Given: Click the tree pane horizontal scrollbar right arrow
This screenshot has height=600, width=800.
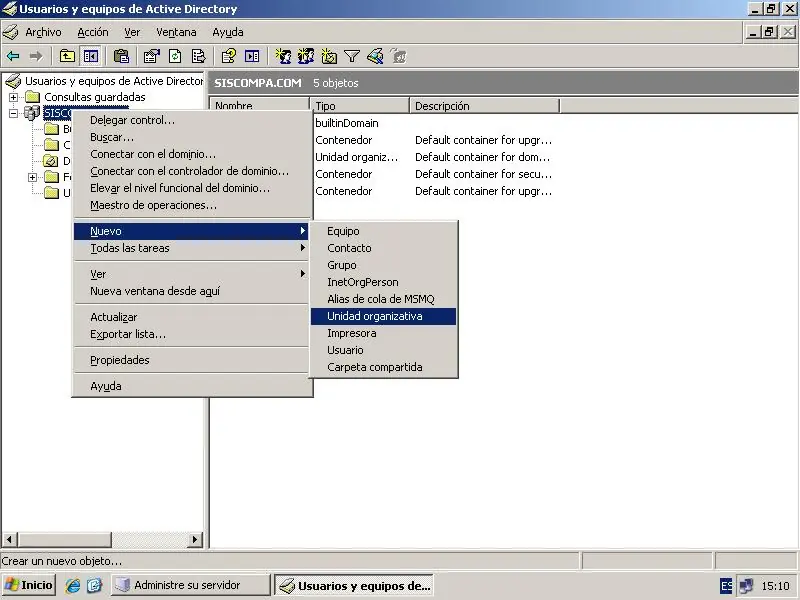Looking at the screenshot, I should click(194, 539).
